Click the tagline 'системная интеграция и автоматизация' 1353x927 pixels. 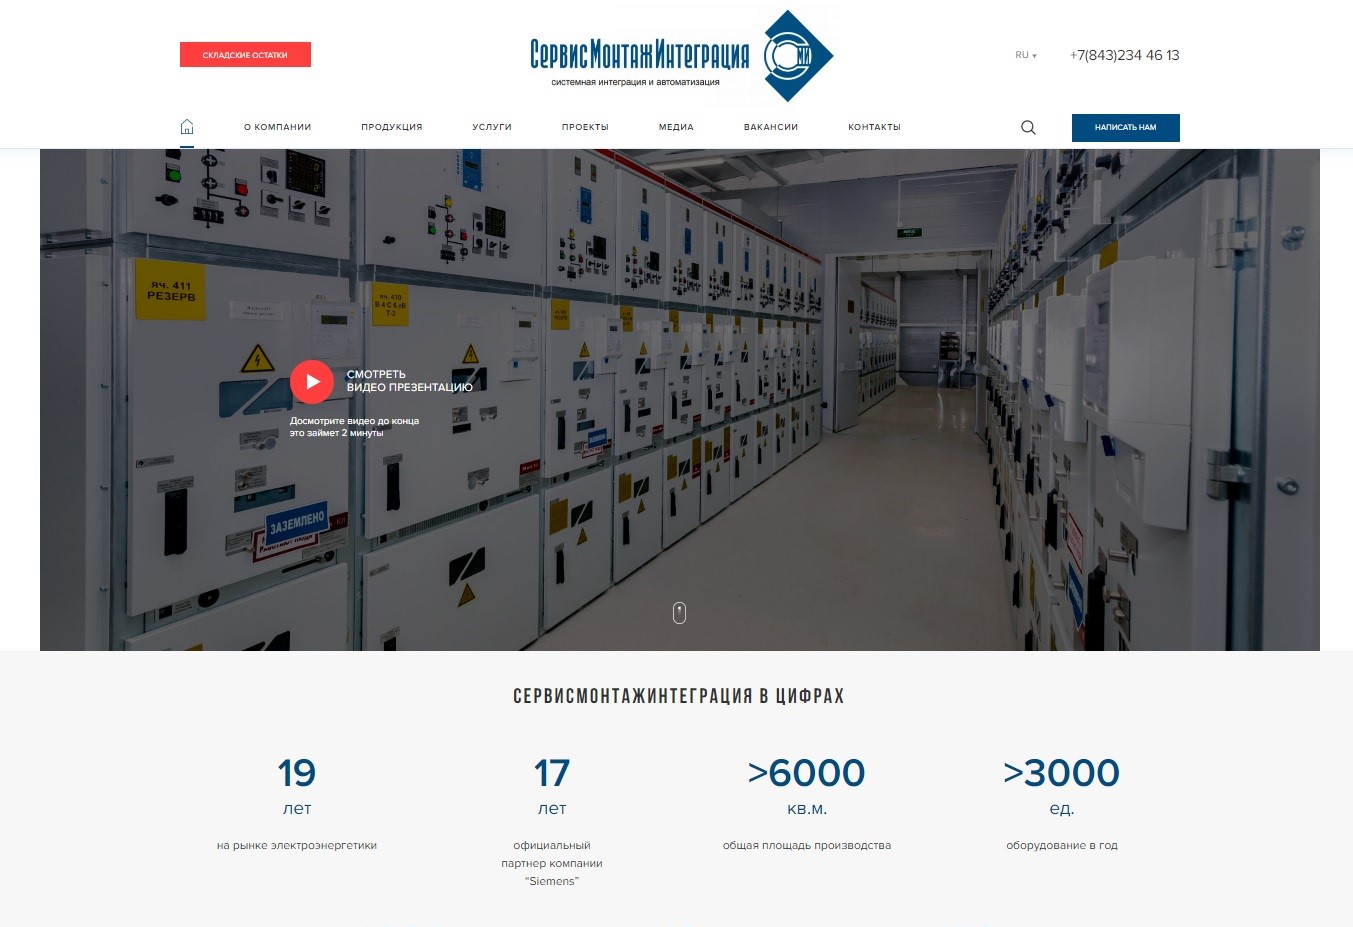pos(635,82)
